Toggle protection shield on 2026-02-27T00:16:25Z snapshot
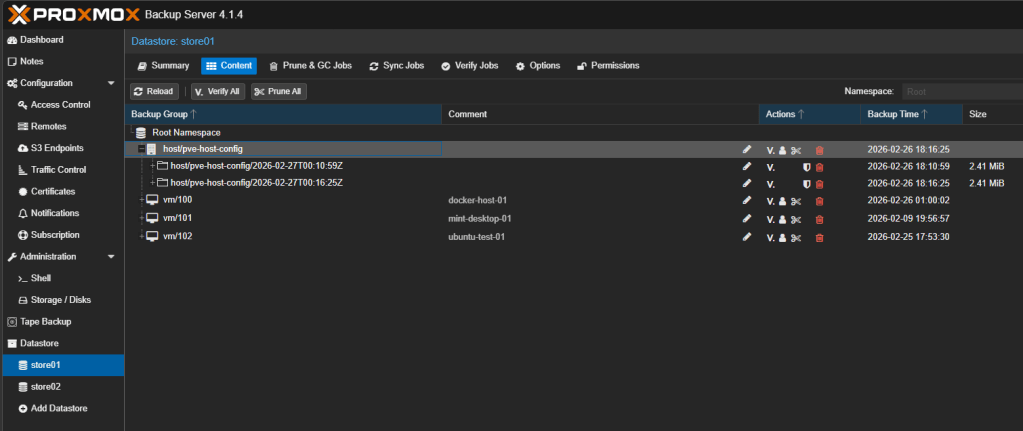The image size is (1023, 431). tap(807, 184)
